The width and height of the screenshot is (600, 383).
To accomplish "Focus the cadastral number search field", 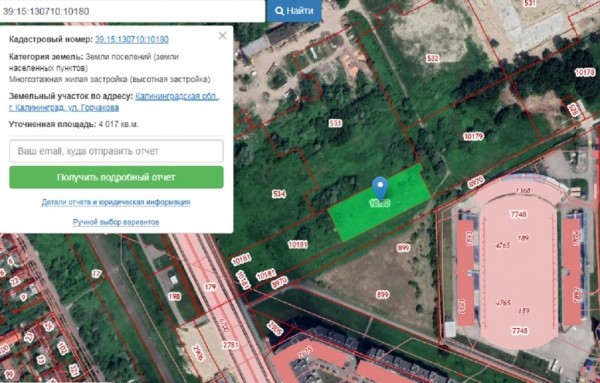I will (132, 11).
